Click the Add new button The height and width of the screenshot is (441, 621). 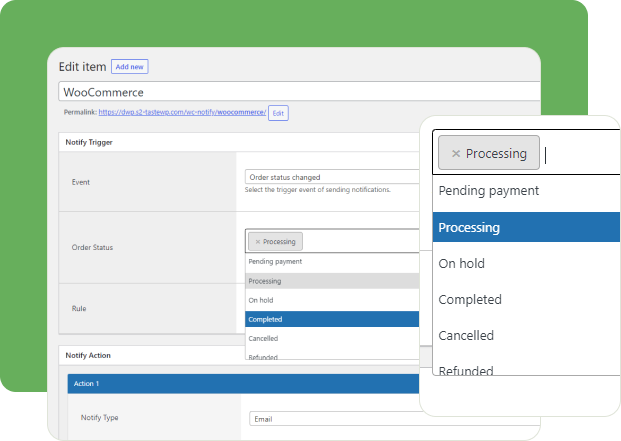pos(129,67)
